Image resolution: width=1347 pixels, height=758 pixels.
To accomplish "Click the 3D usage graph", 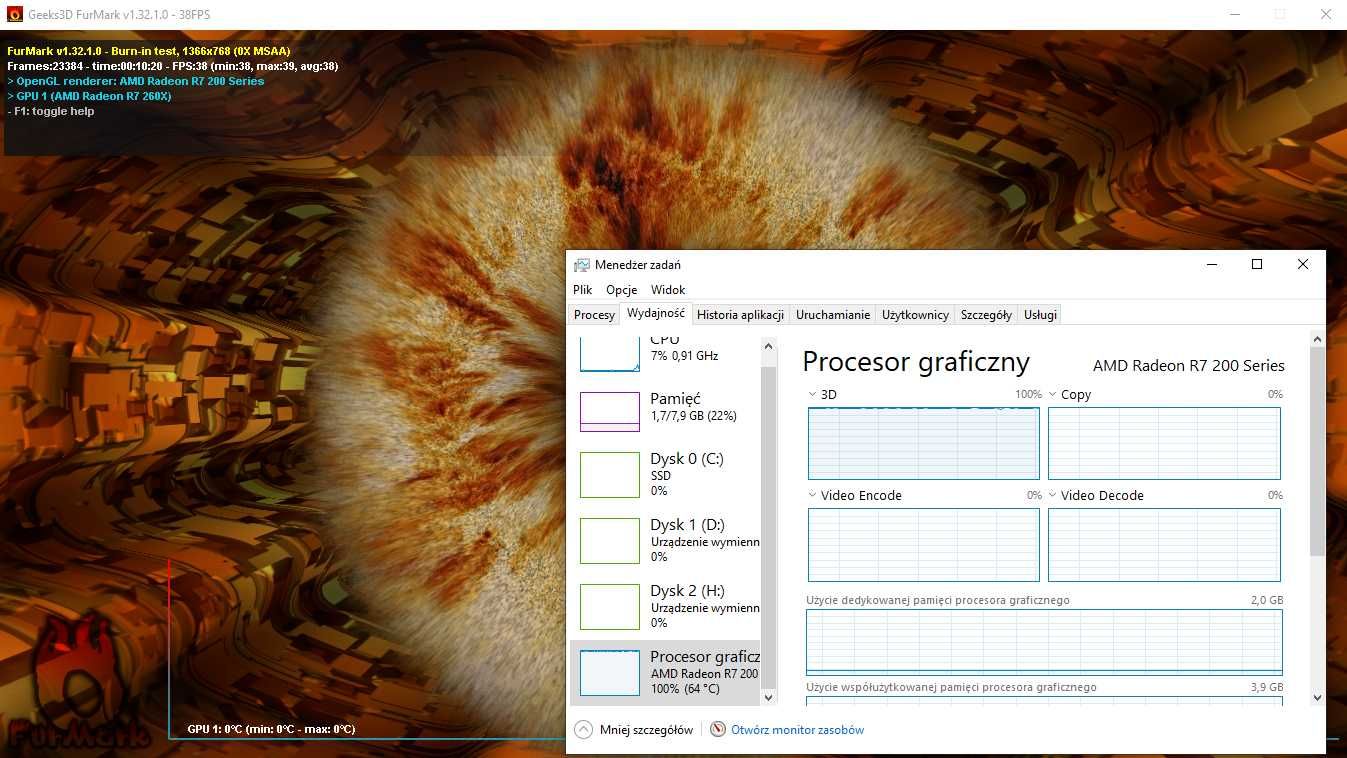I will pyautogui.click(x=924, y=443).
